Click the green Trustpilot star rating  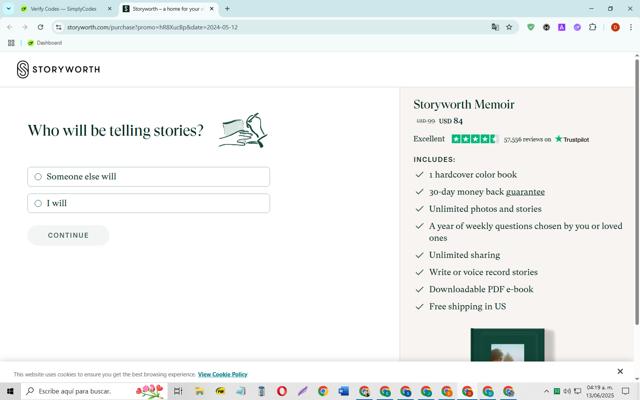pos(474,139)
